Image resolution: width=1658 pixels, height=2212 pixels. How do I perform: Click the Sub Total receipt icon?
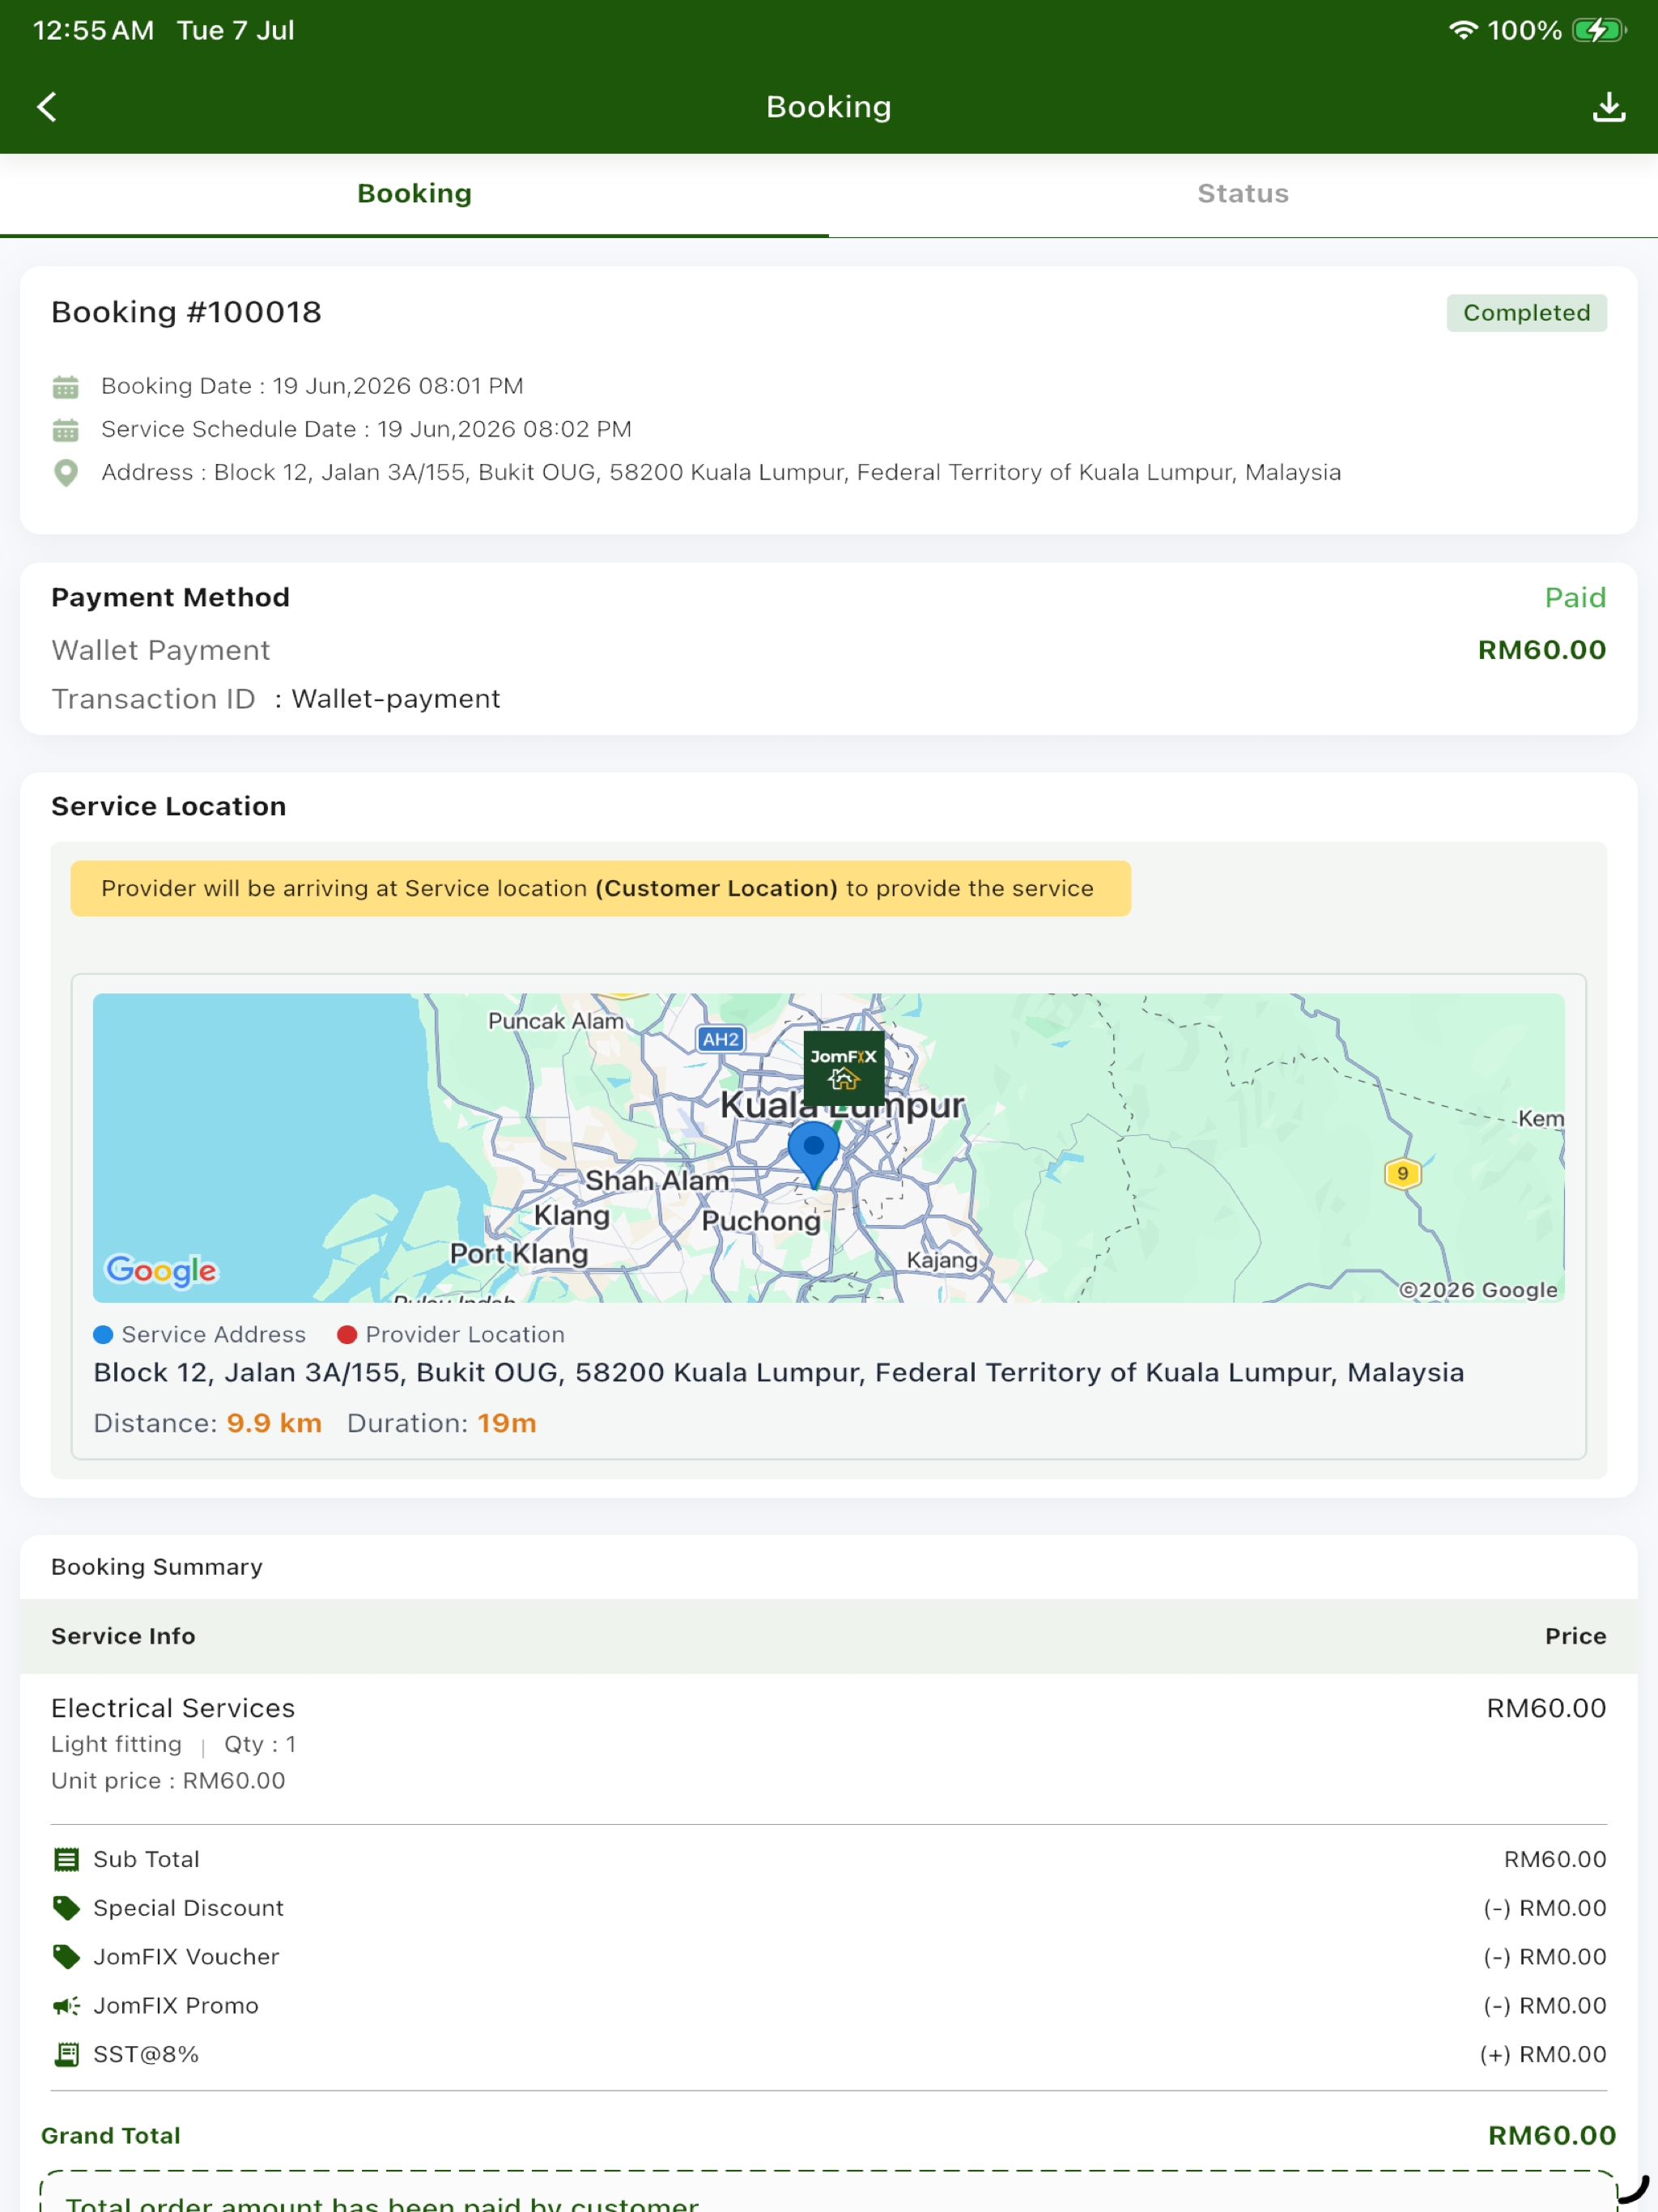pos(66,1860)
